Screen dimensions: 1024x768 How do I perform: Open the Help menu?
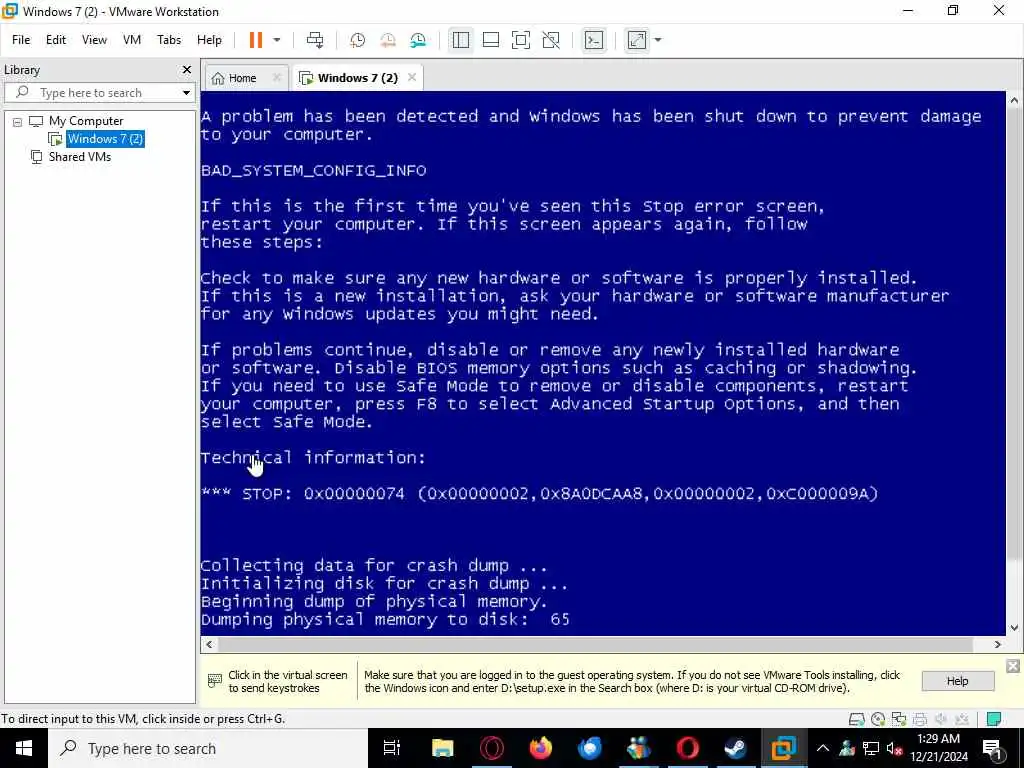[x=209, y=40]
